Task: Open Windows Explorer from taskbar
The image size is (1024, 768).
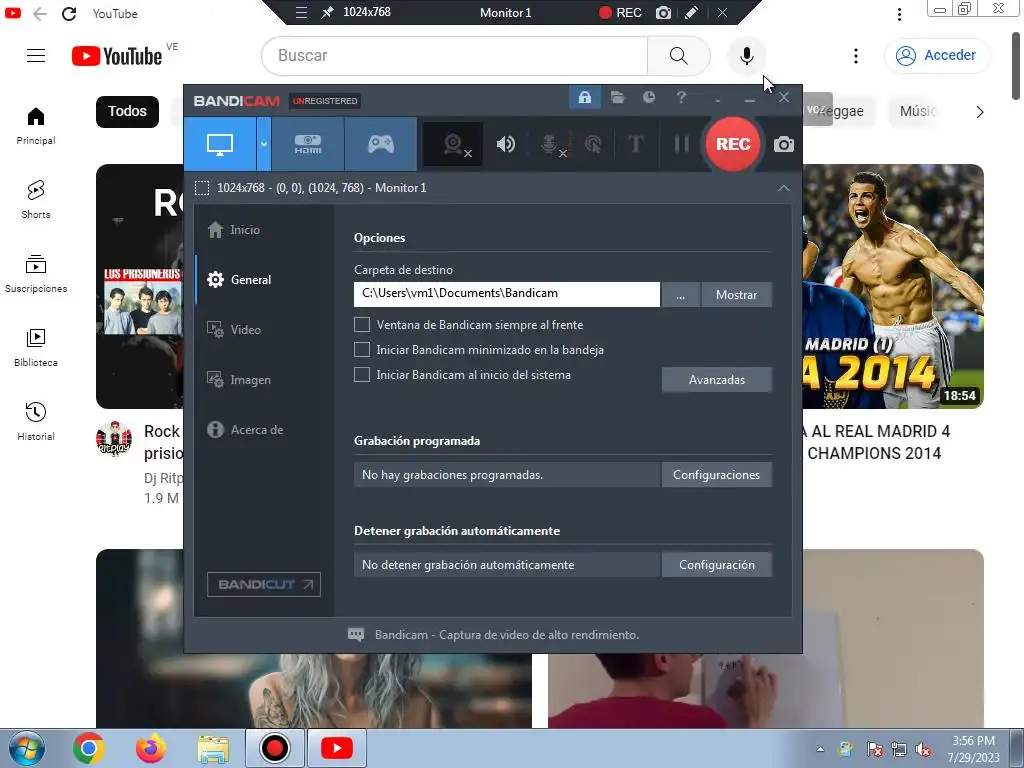Action: pyautogui.click(x=213, y=750)
